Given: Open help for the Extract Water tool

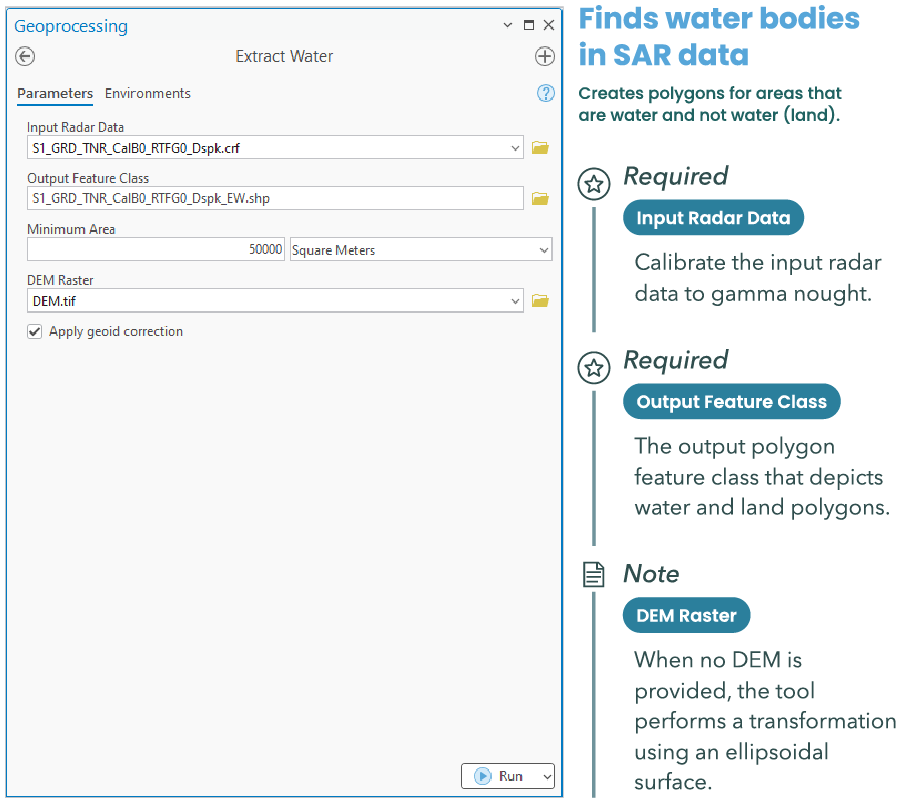Looking at the screenshot, I should (x=545, y=93).
